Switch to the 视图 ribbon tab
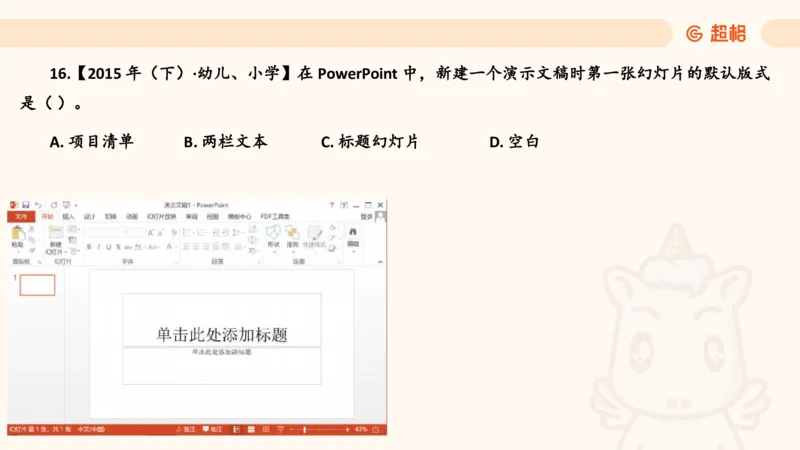 point(213,217)
